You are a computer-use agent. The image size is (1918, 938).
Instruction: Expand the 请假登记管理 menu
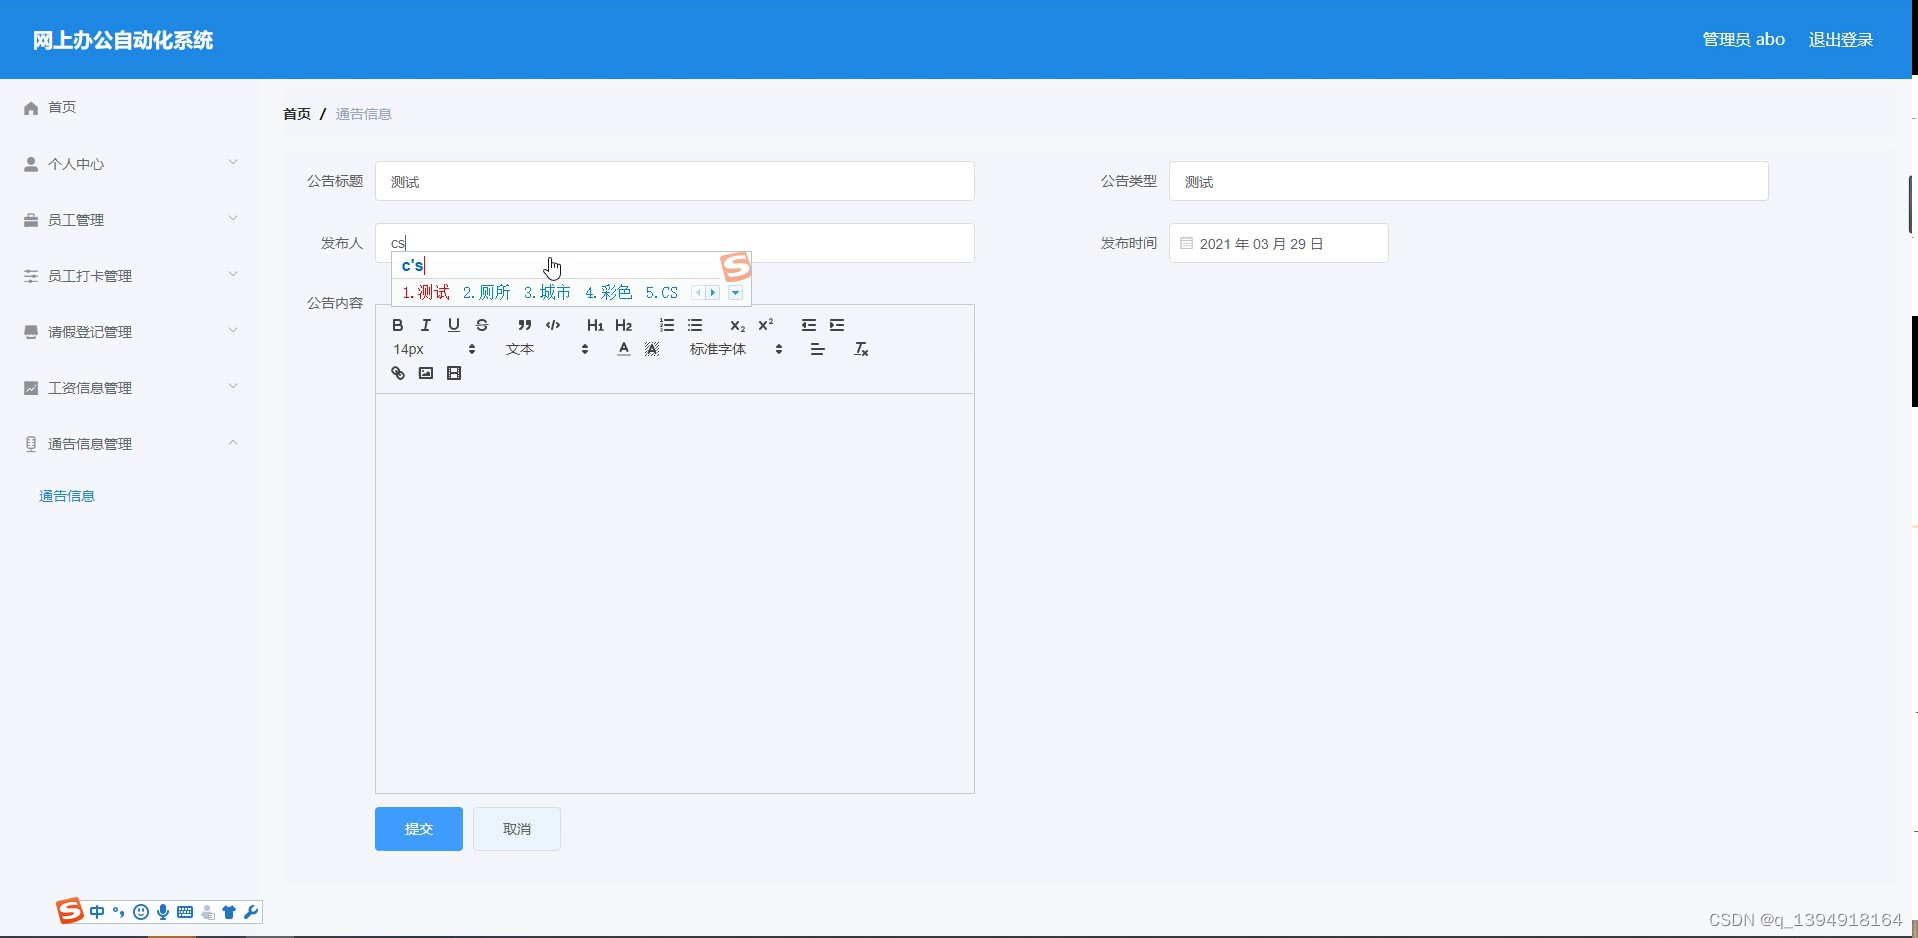click(x=130, y=331)
